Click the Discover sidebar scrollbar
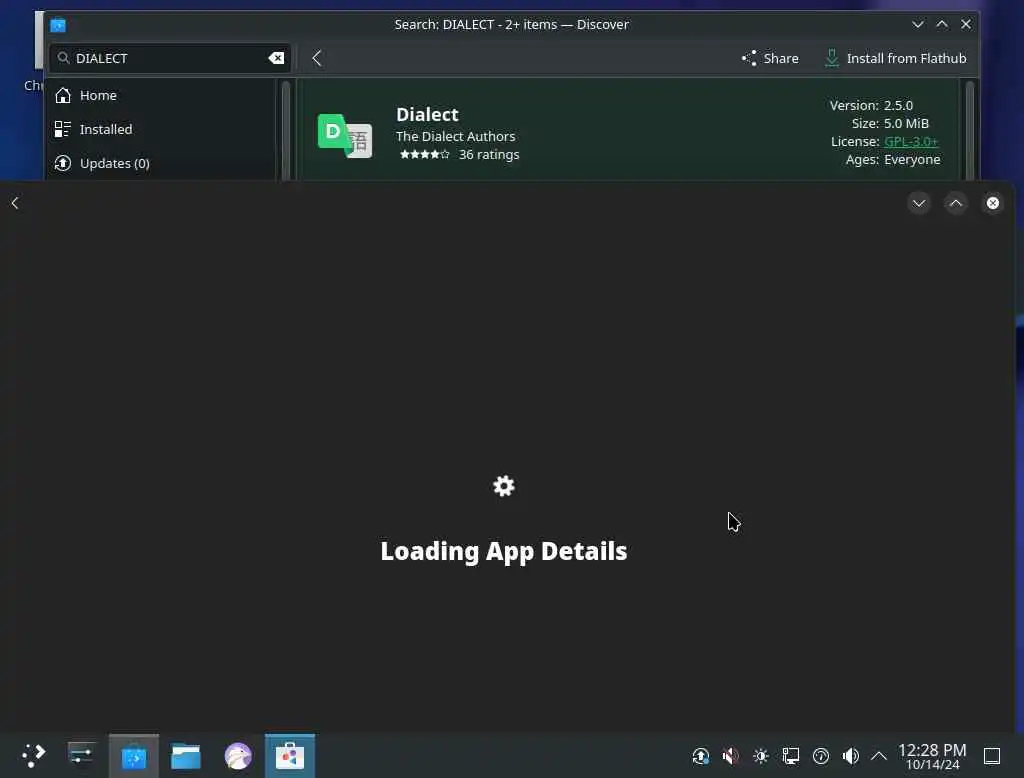Image resolution: width=1024 pixels, height=778 pixels. click(285, 129)
